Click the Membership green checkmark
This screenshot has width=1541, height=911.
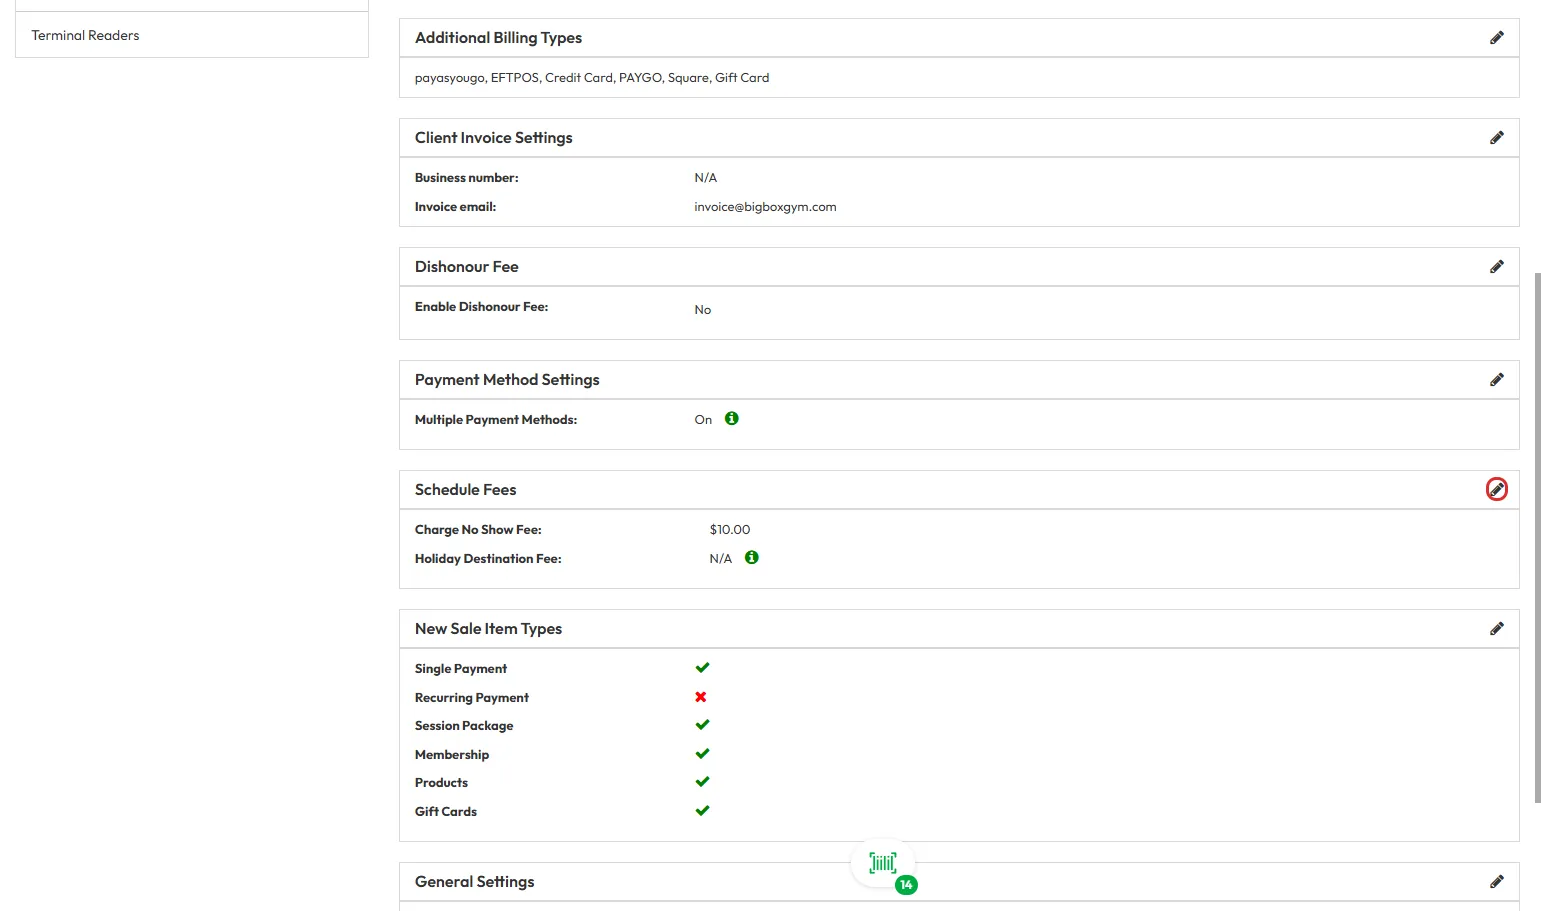click(702, 754)
